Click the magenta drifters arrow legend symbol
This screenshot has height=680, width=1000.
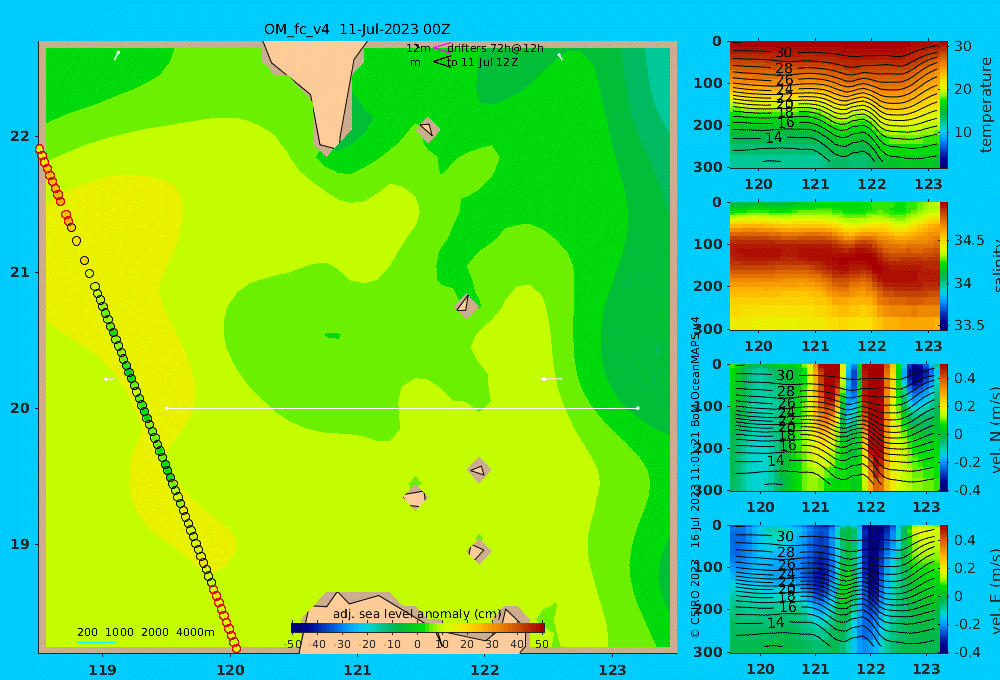pyautogui.click(x=441, y=47)
